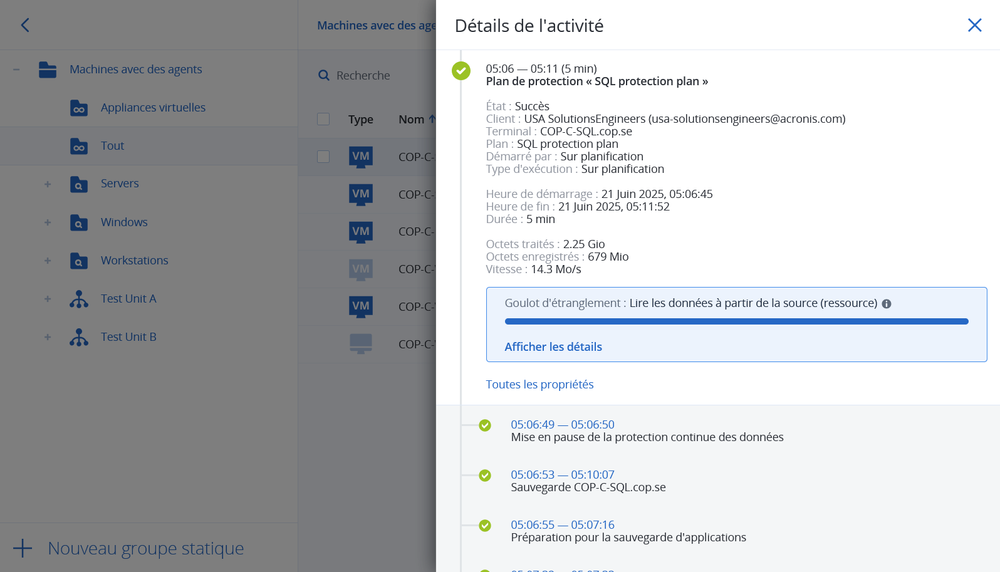Expand the Servers group
Screen dimensions: 1000x572
click(47, 184)
